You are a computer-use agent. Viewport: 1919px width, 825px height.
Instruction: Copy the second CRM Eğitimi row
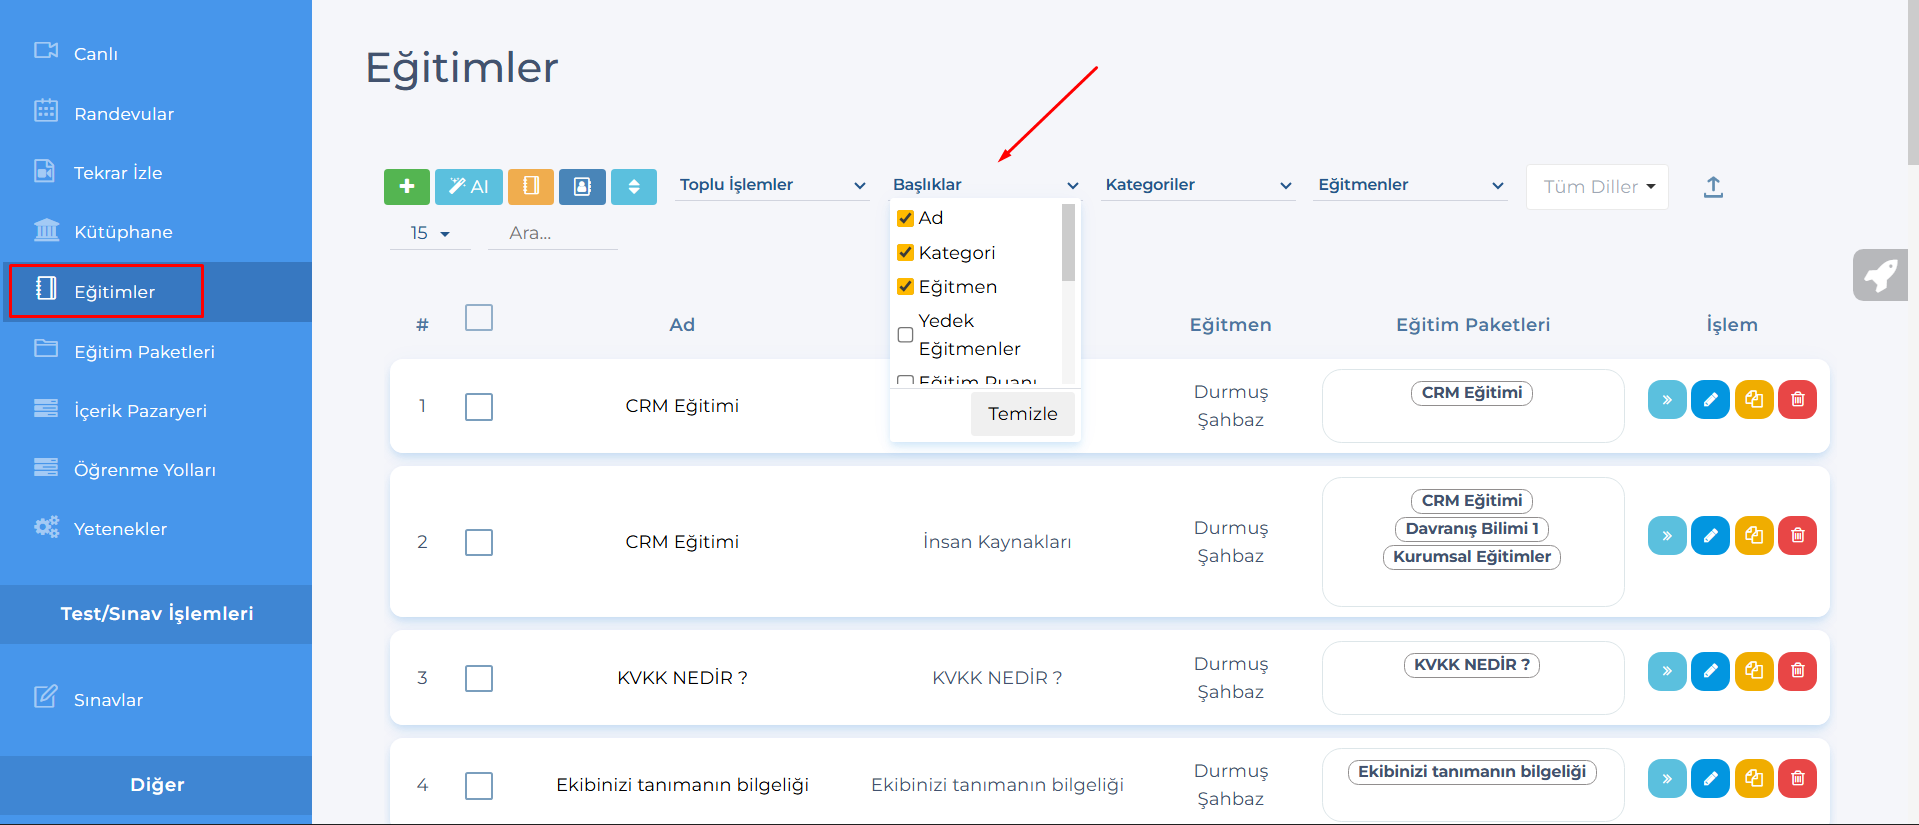click(1754, 536)
